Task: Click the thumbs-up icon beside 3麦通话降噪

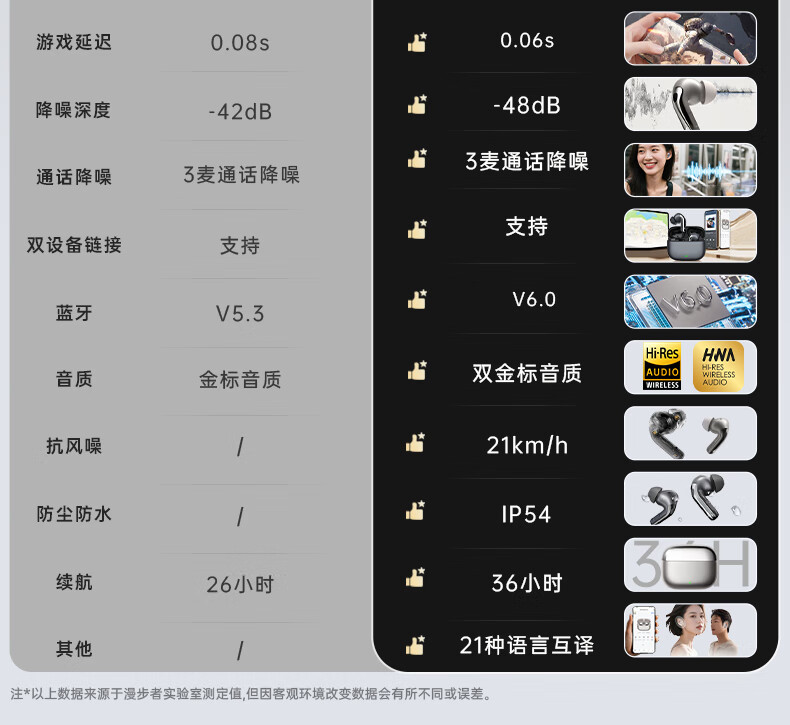Action: pos(417,159)
